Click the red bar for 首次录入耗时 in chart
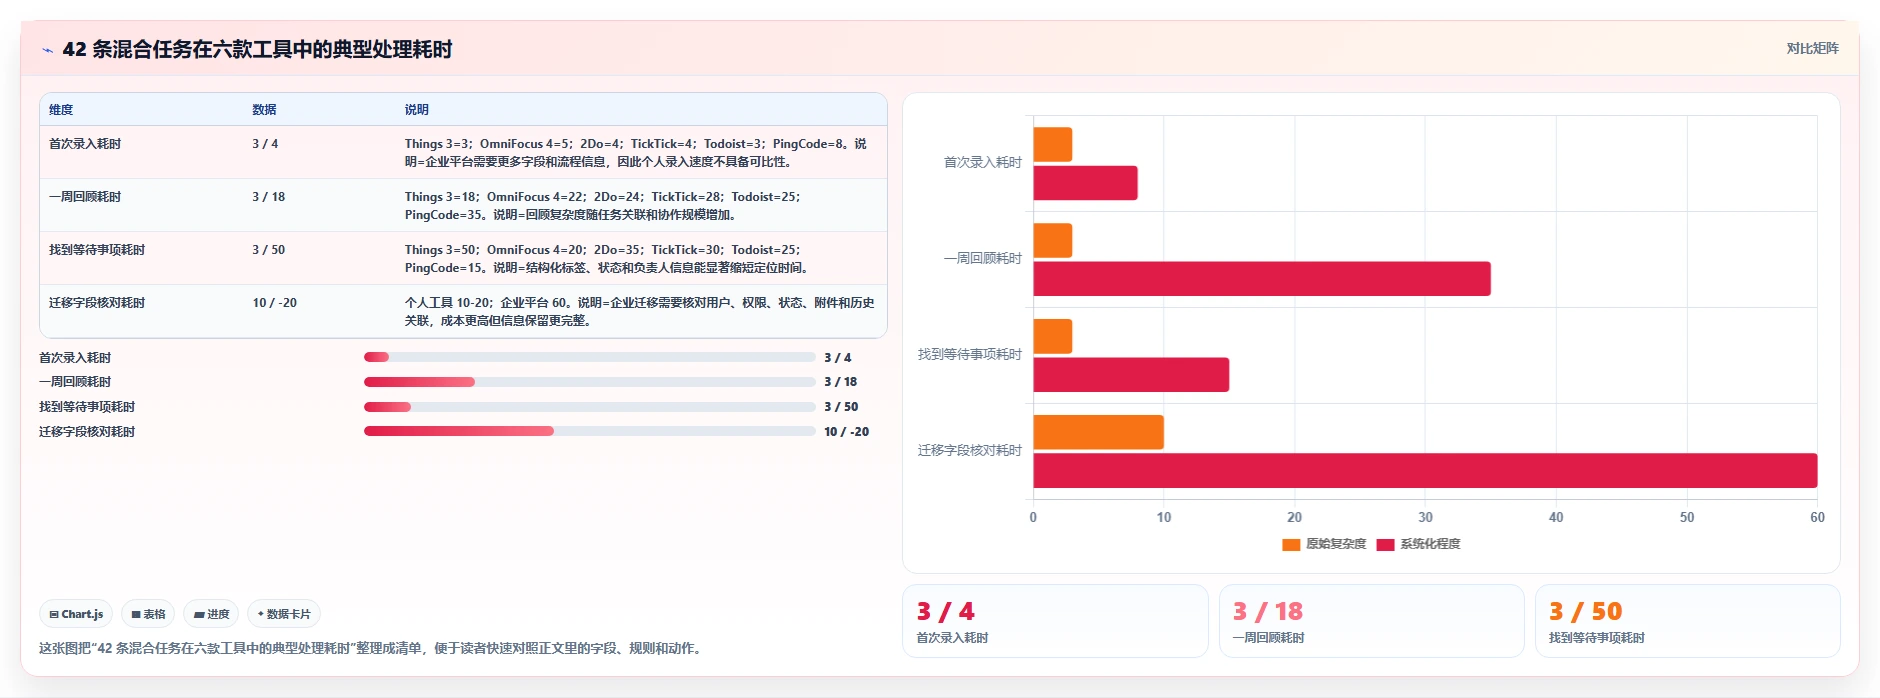 [1085, 183]
